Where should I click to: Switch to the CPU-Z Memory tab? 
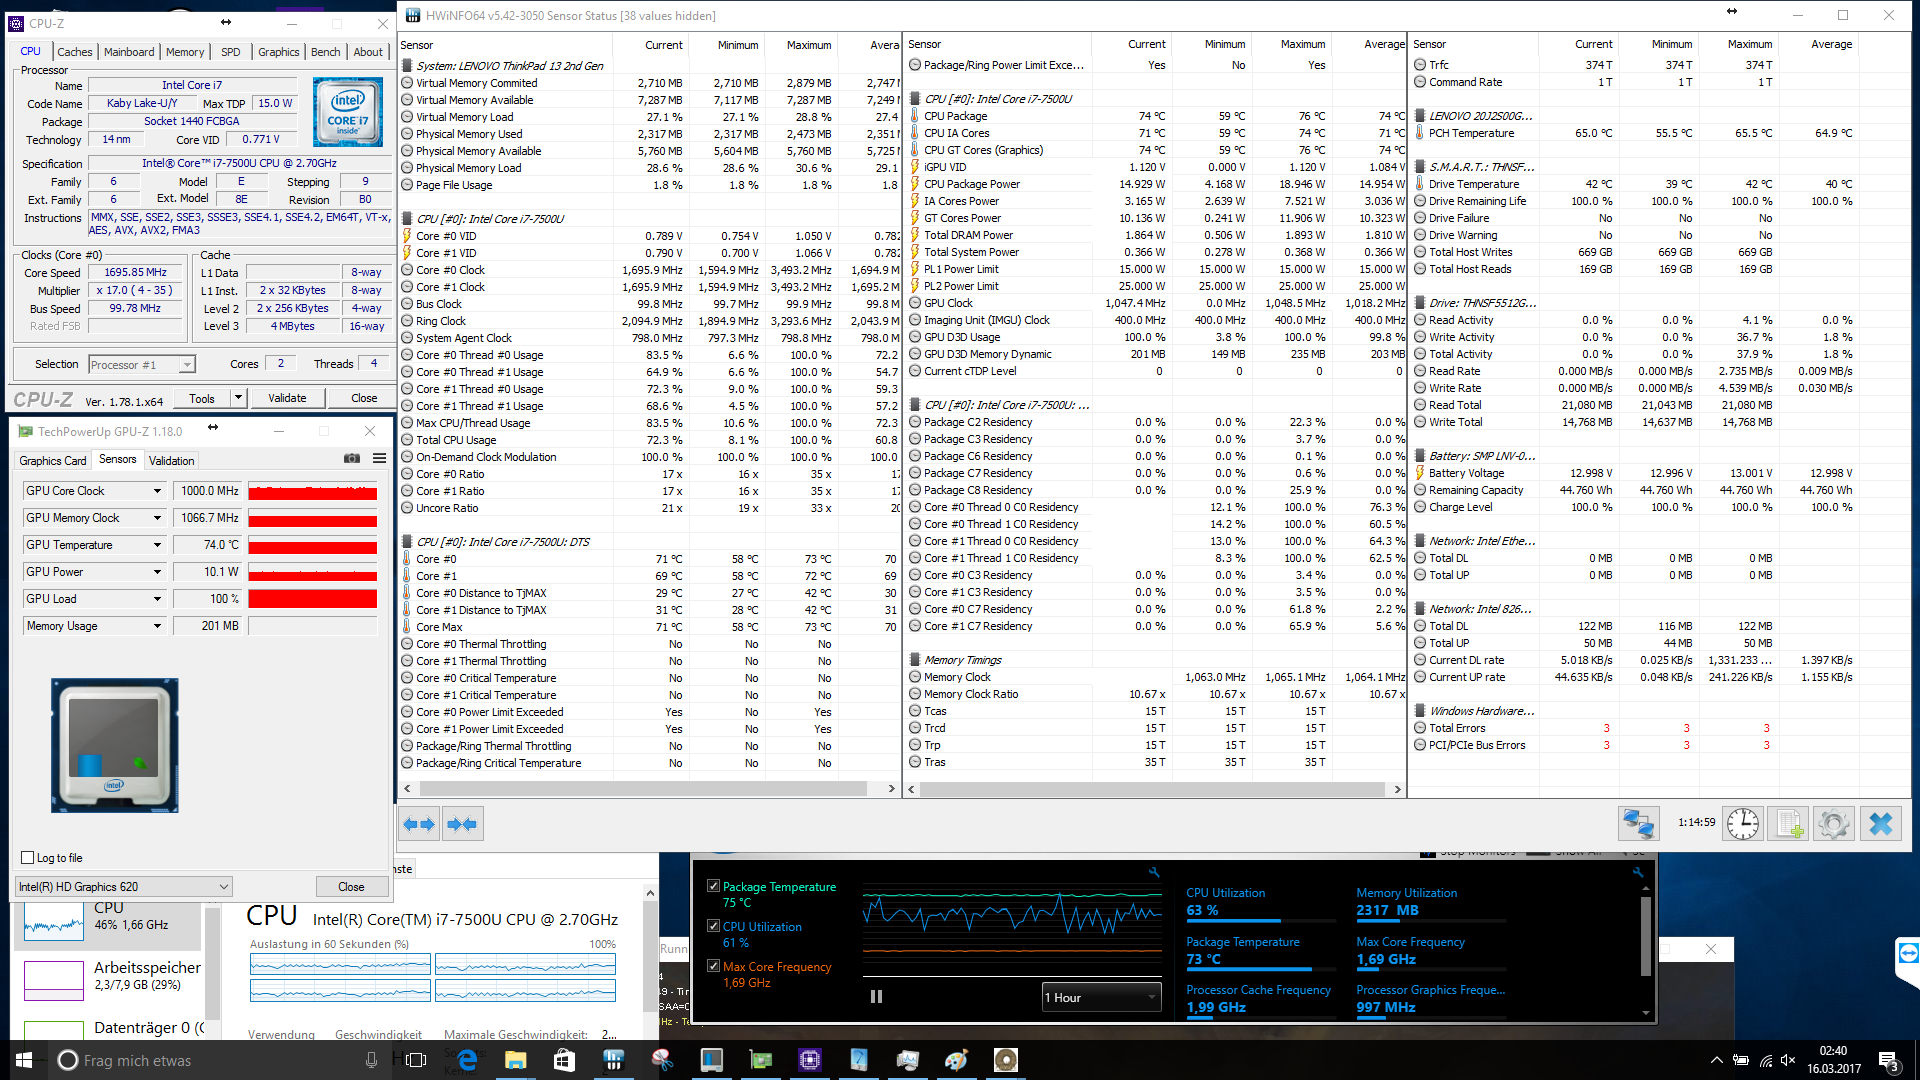click(184, 52)
